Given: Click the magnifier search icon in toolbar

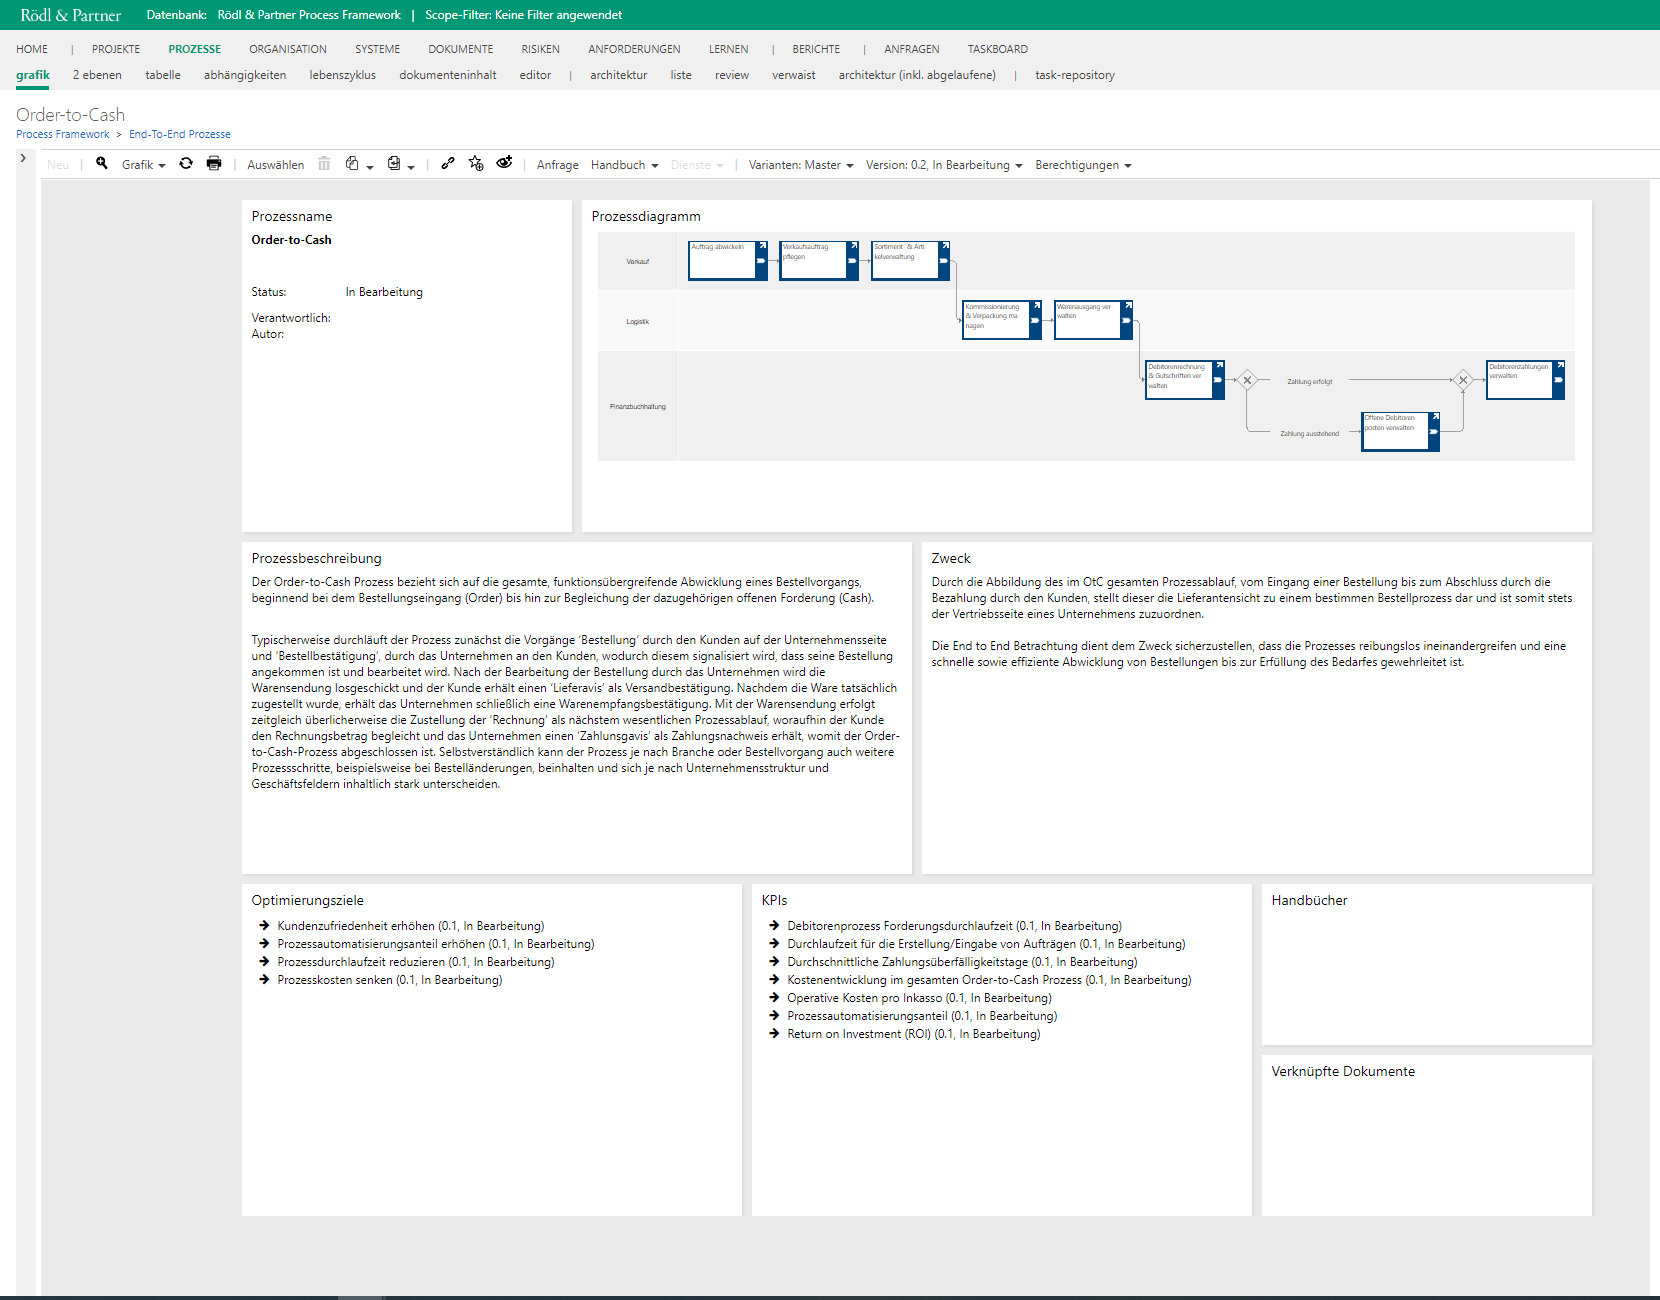Looking at the screenshot, I should (101, 164).
